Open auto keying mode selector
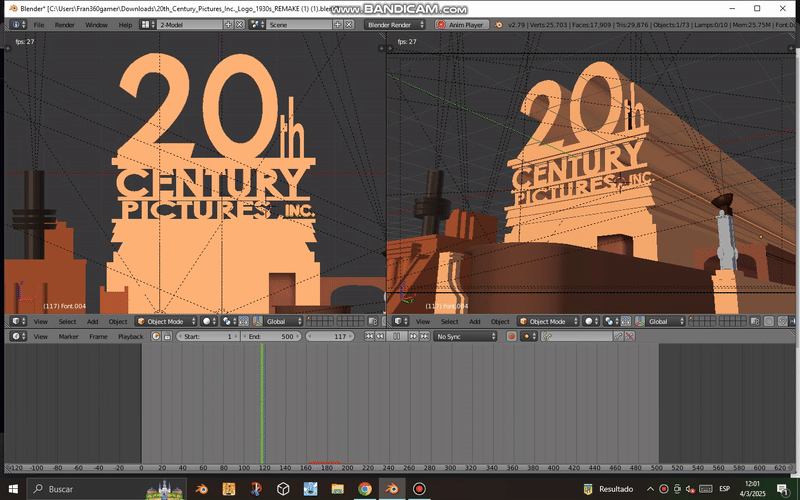 (x=529, y=336)
